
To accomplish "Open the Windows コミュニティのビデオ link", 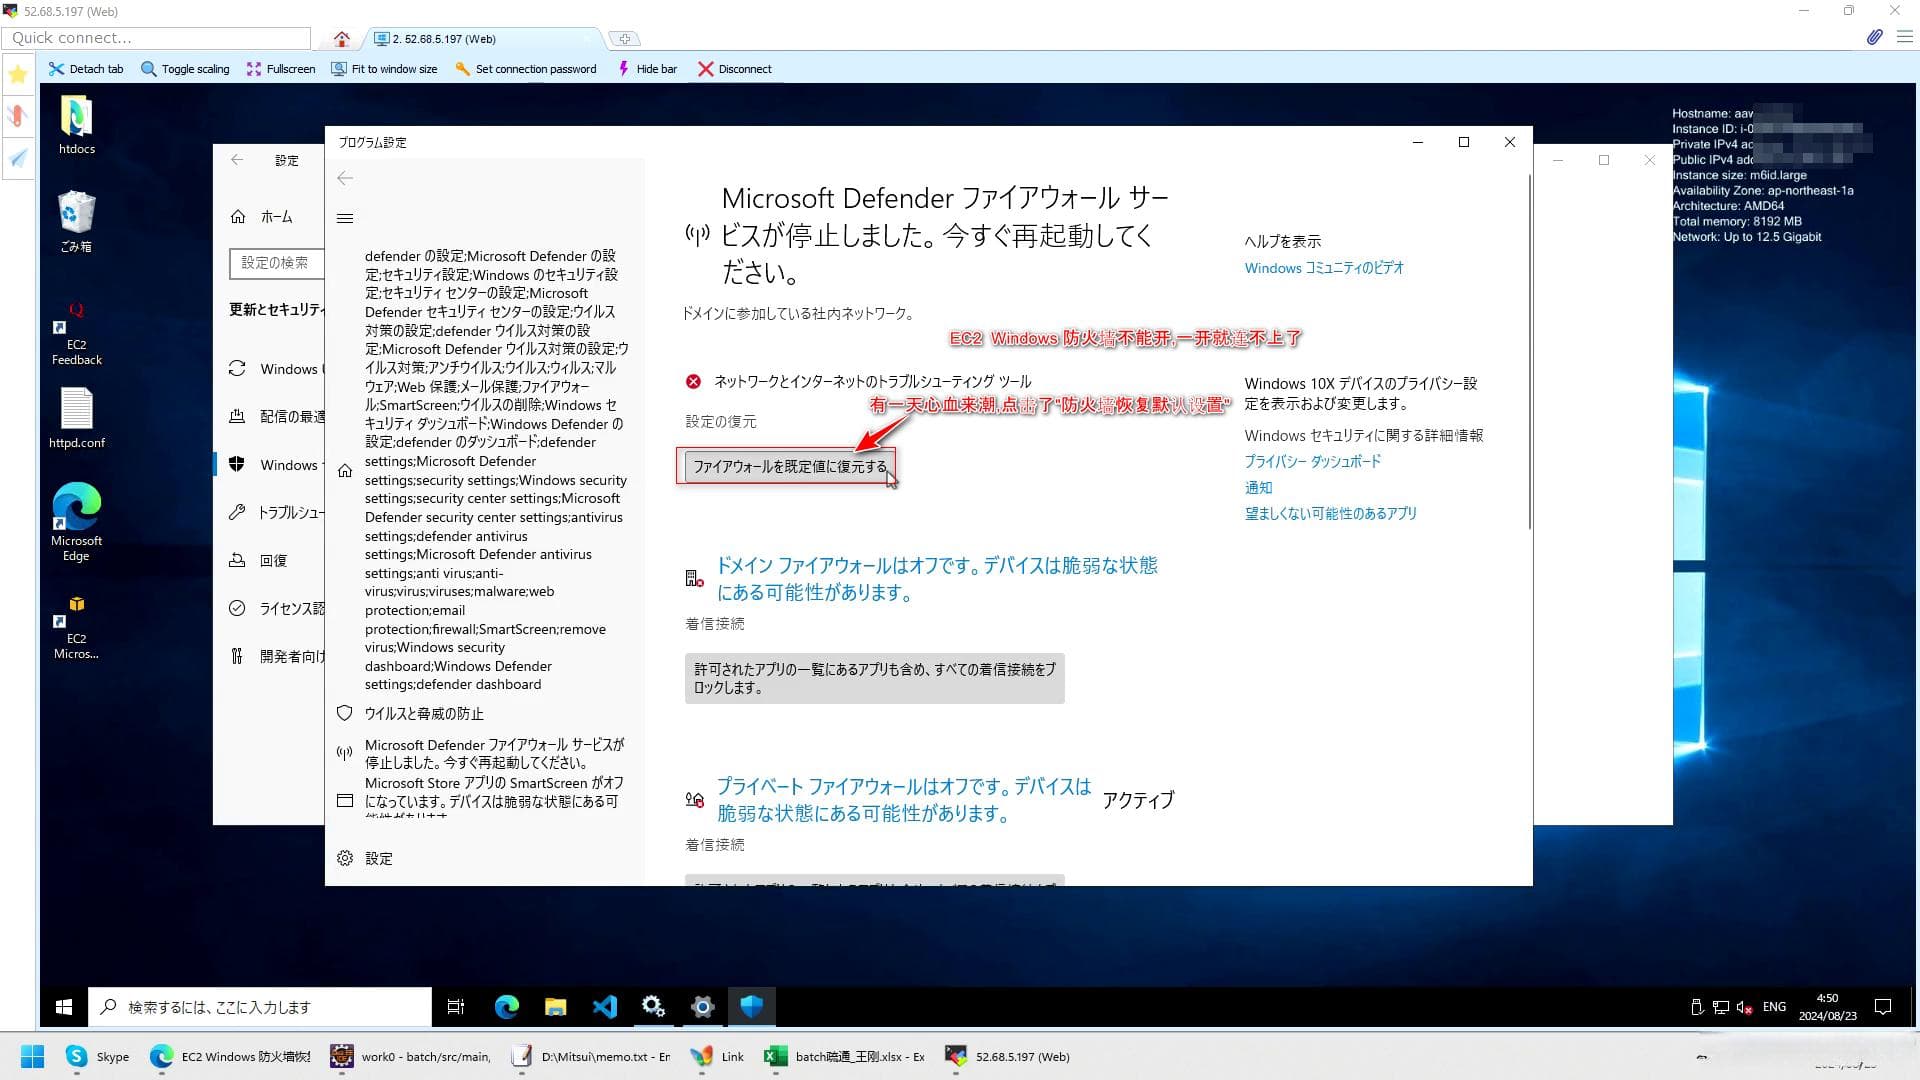I will [x=1324, y=268].
